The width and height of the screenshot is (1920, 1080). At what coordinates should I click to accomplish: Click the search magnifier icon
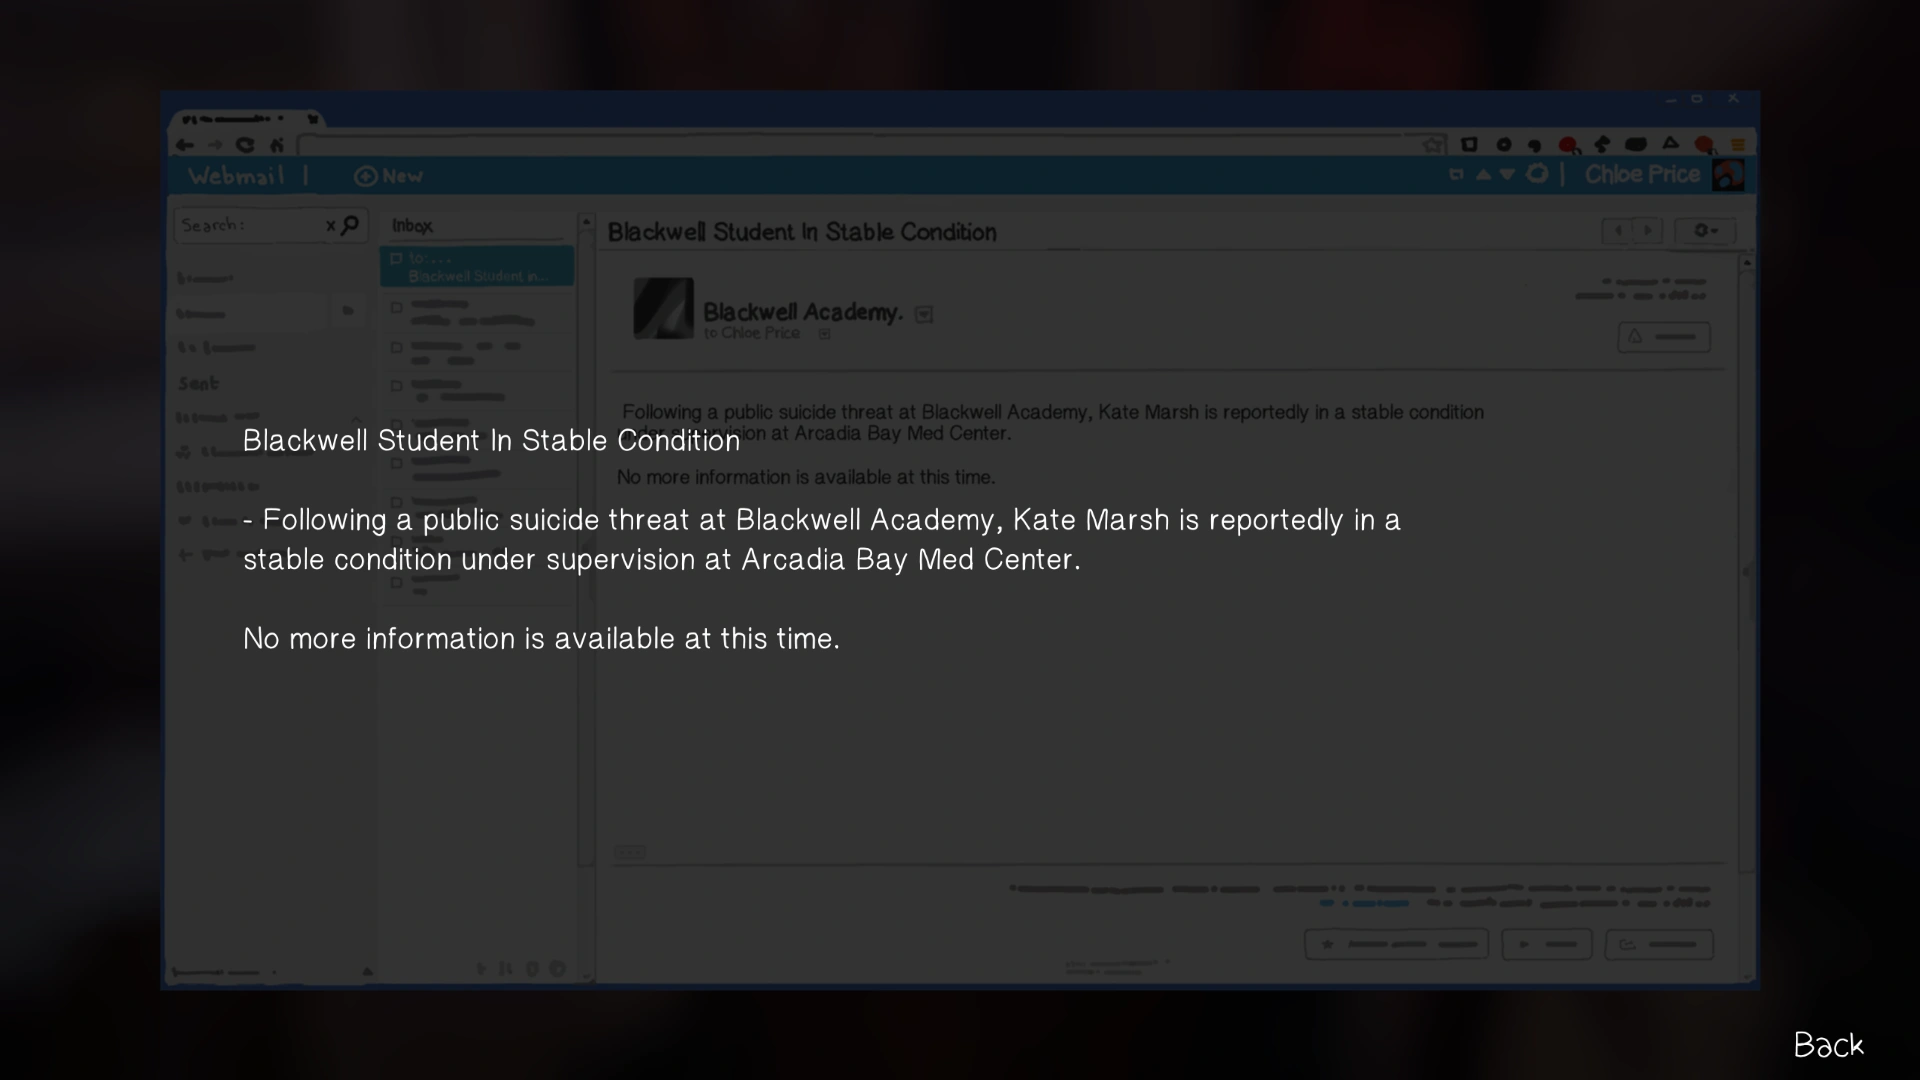point(350,225)
